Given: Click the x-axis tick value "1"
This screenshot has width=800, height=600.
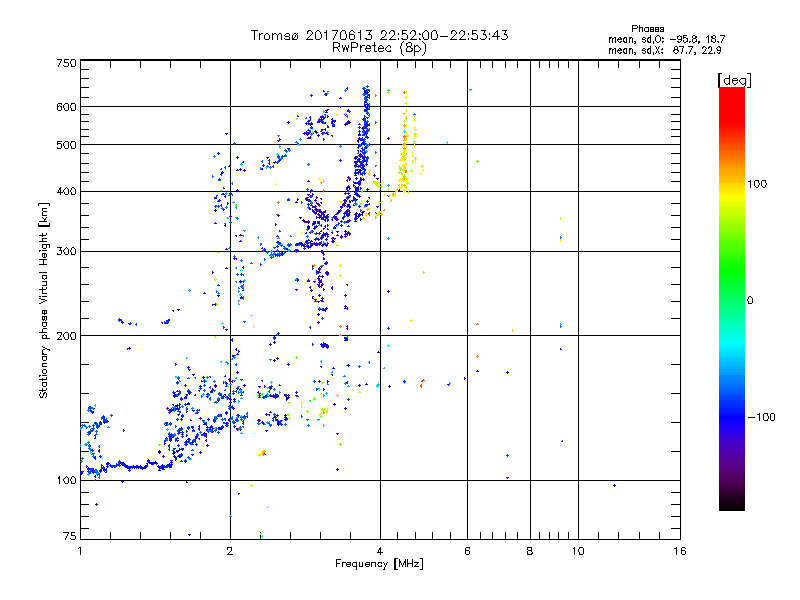Looking at the screenshot, I should click(x=80, y=551).
